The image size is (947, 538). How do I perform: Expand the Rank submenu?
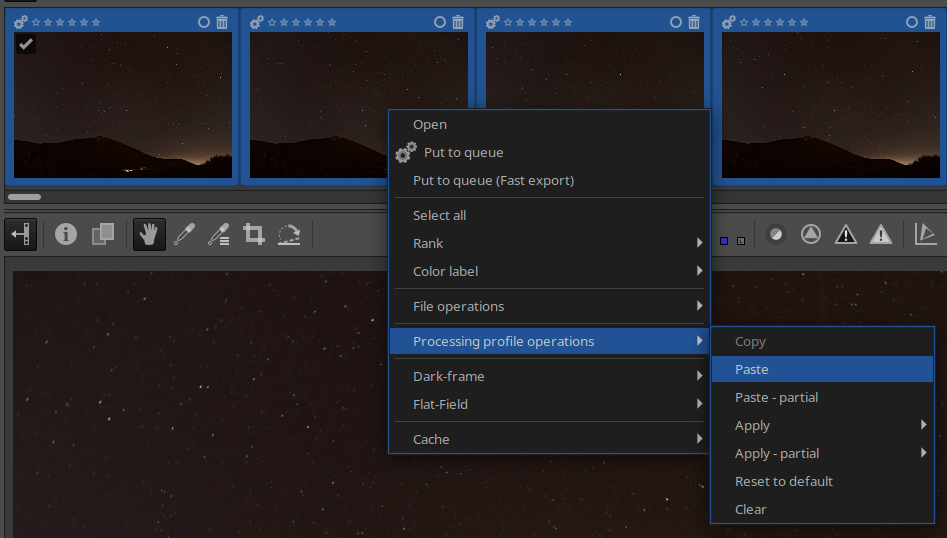tap(549, 243)
